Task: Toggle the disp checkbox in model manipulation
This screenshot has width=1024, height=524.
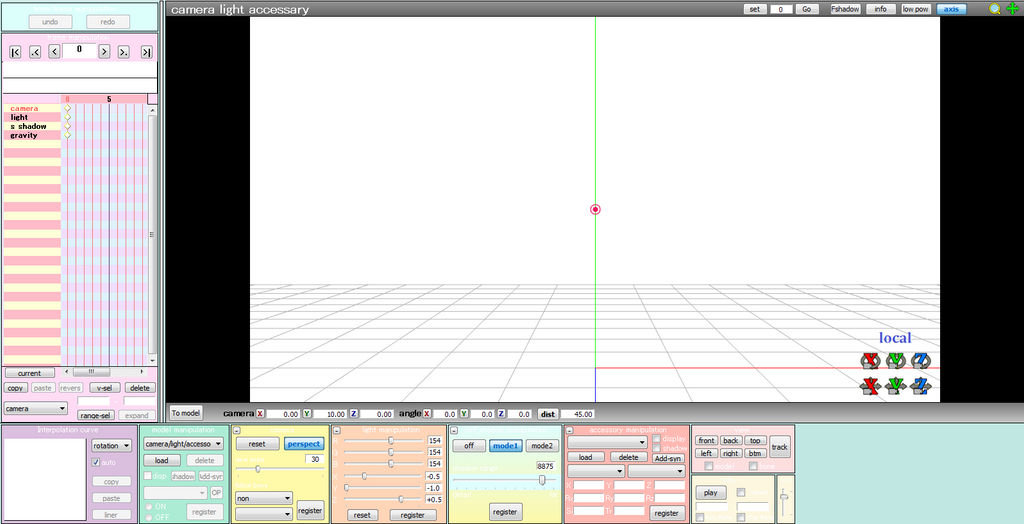Action: 148,476
